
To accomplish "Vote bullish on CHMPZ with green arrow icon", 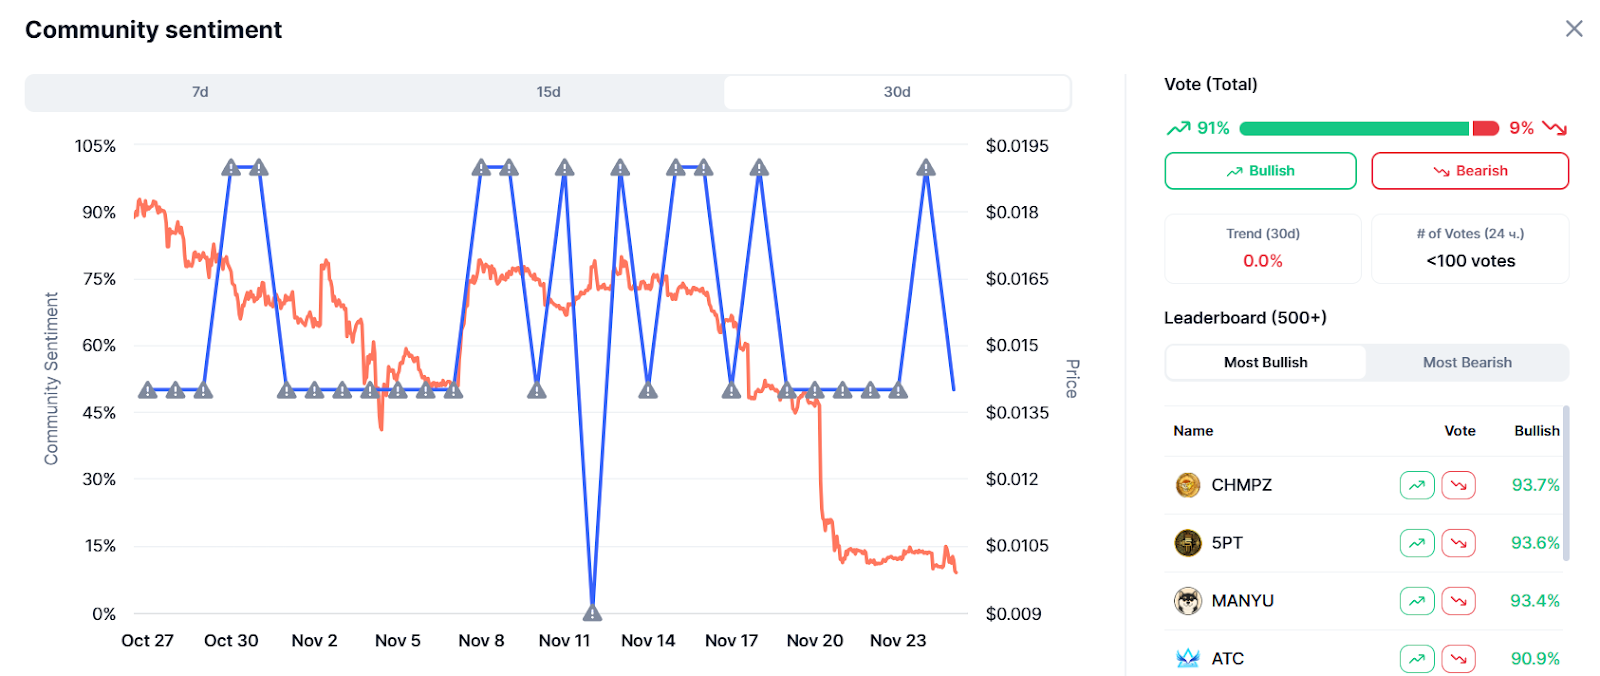I will coord(1417,485).
